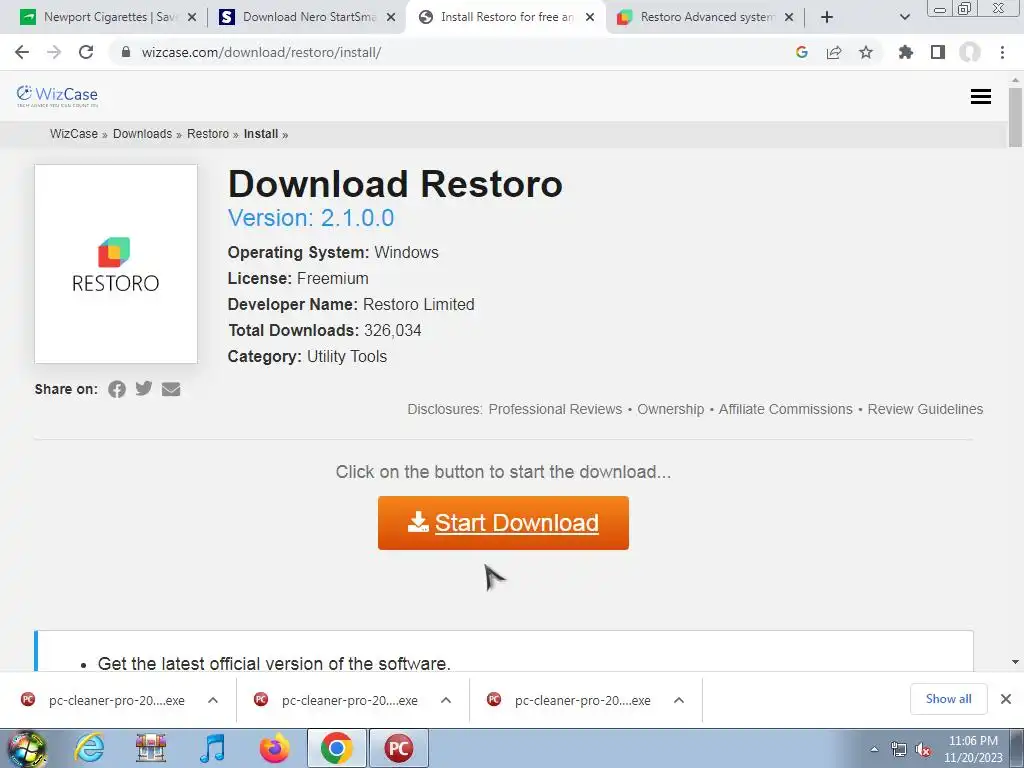The width and height of the screenshot is (1024, 768).
Task: Switch to Chrome in the taskbar
Action: tap(336, 748)
